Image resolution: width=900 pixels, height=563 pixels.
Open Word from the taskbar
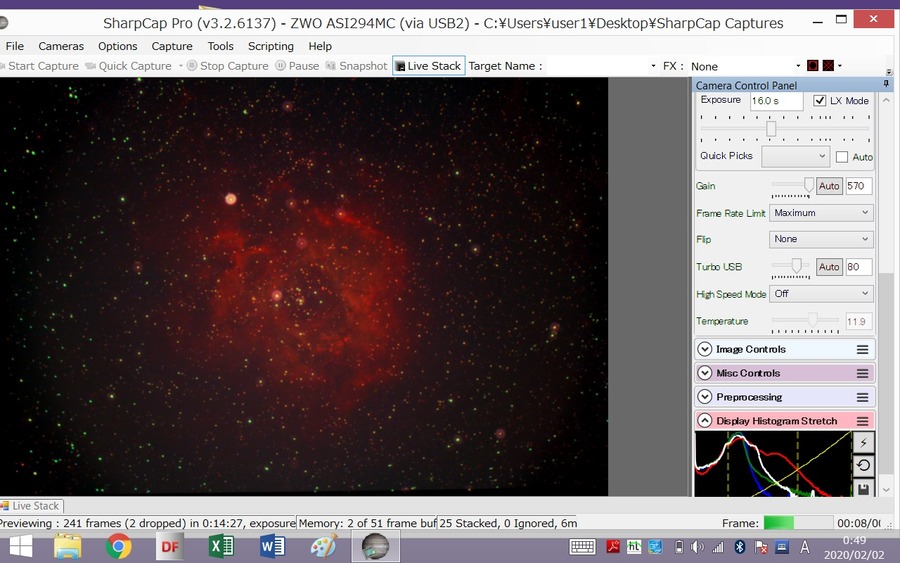click(x=272, y=546)
